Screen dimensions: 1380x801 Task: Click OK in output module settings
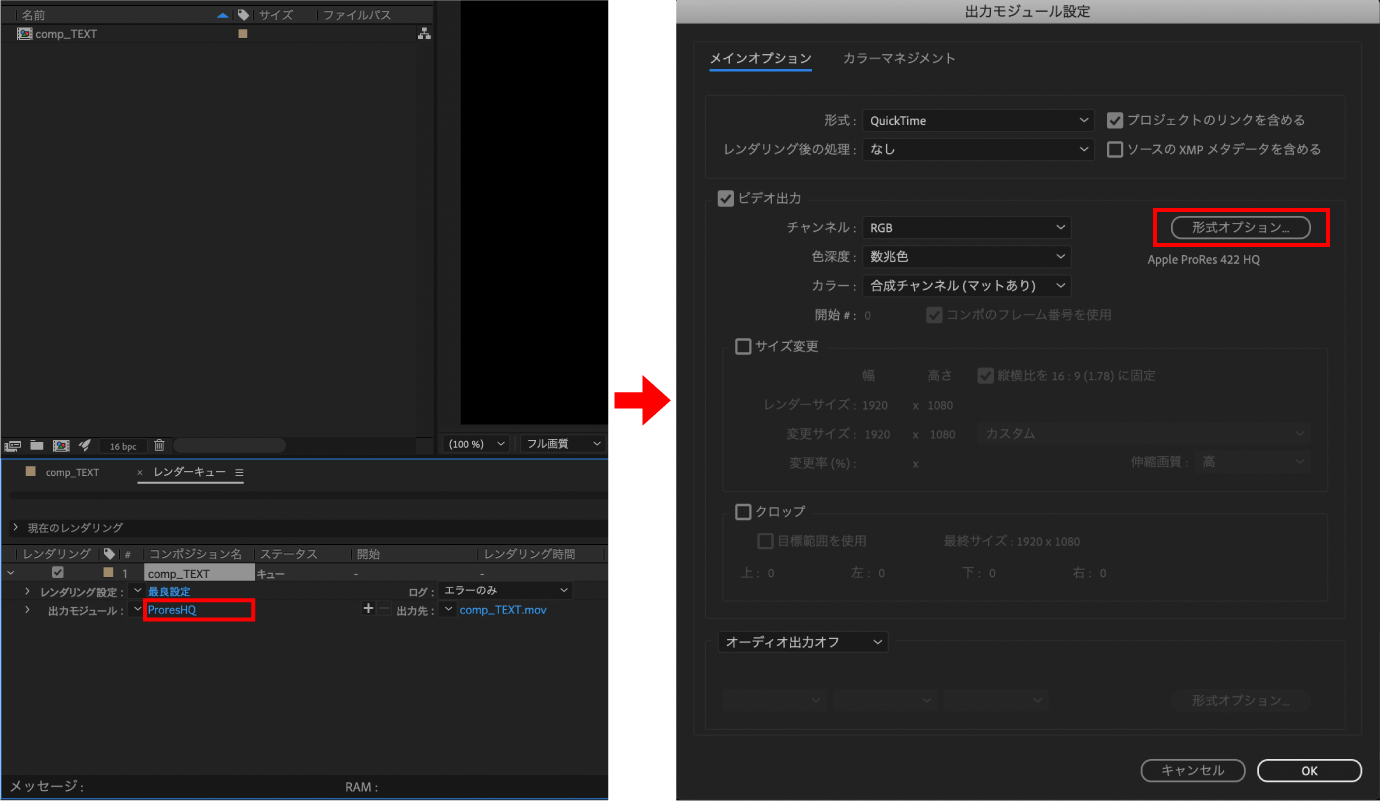(x=1309, y=770)
